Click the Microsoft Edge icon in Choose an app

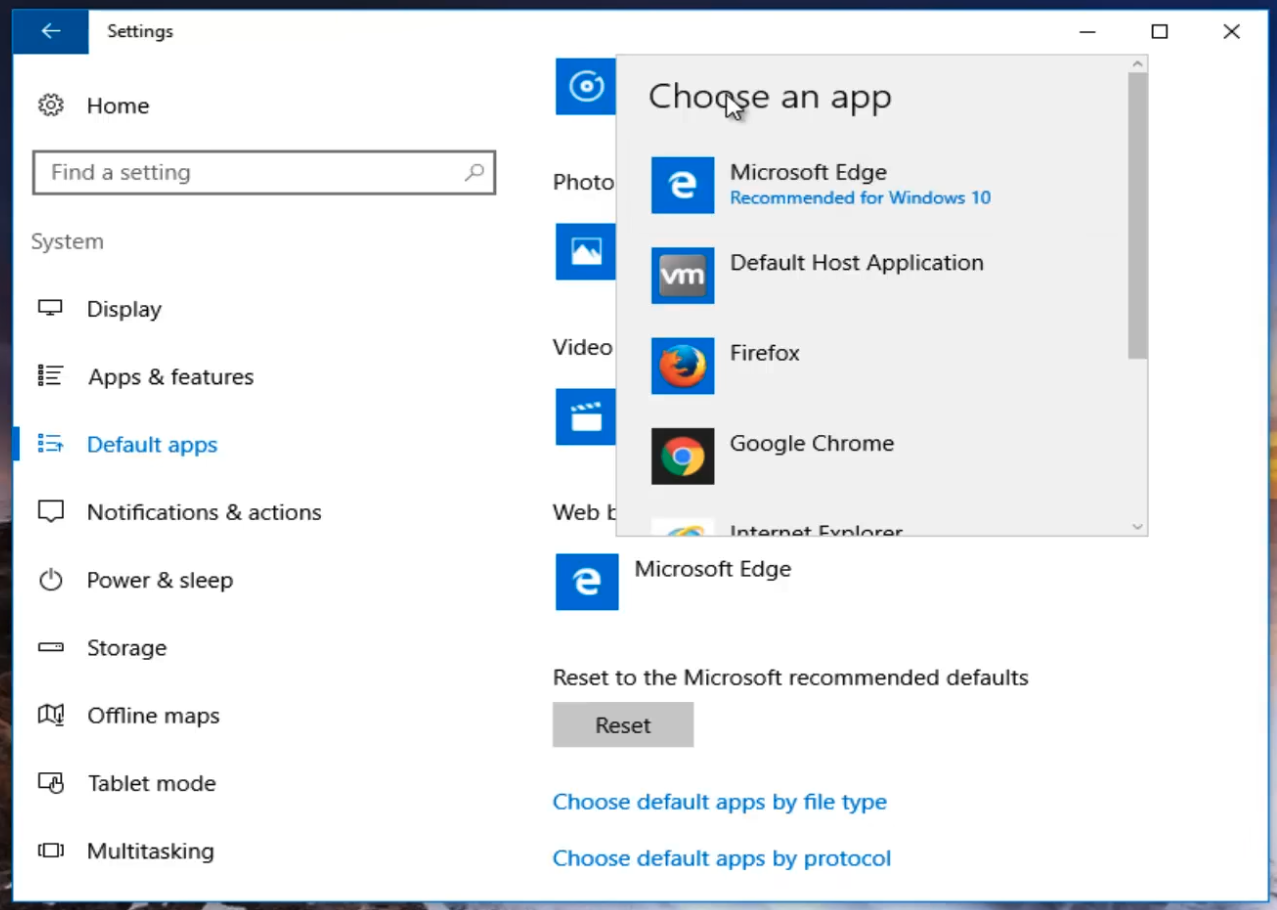coord(683,185)
